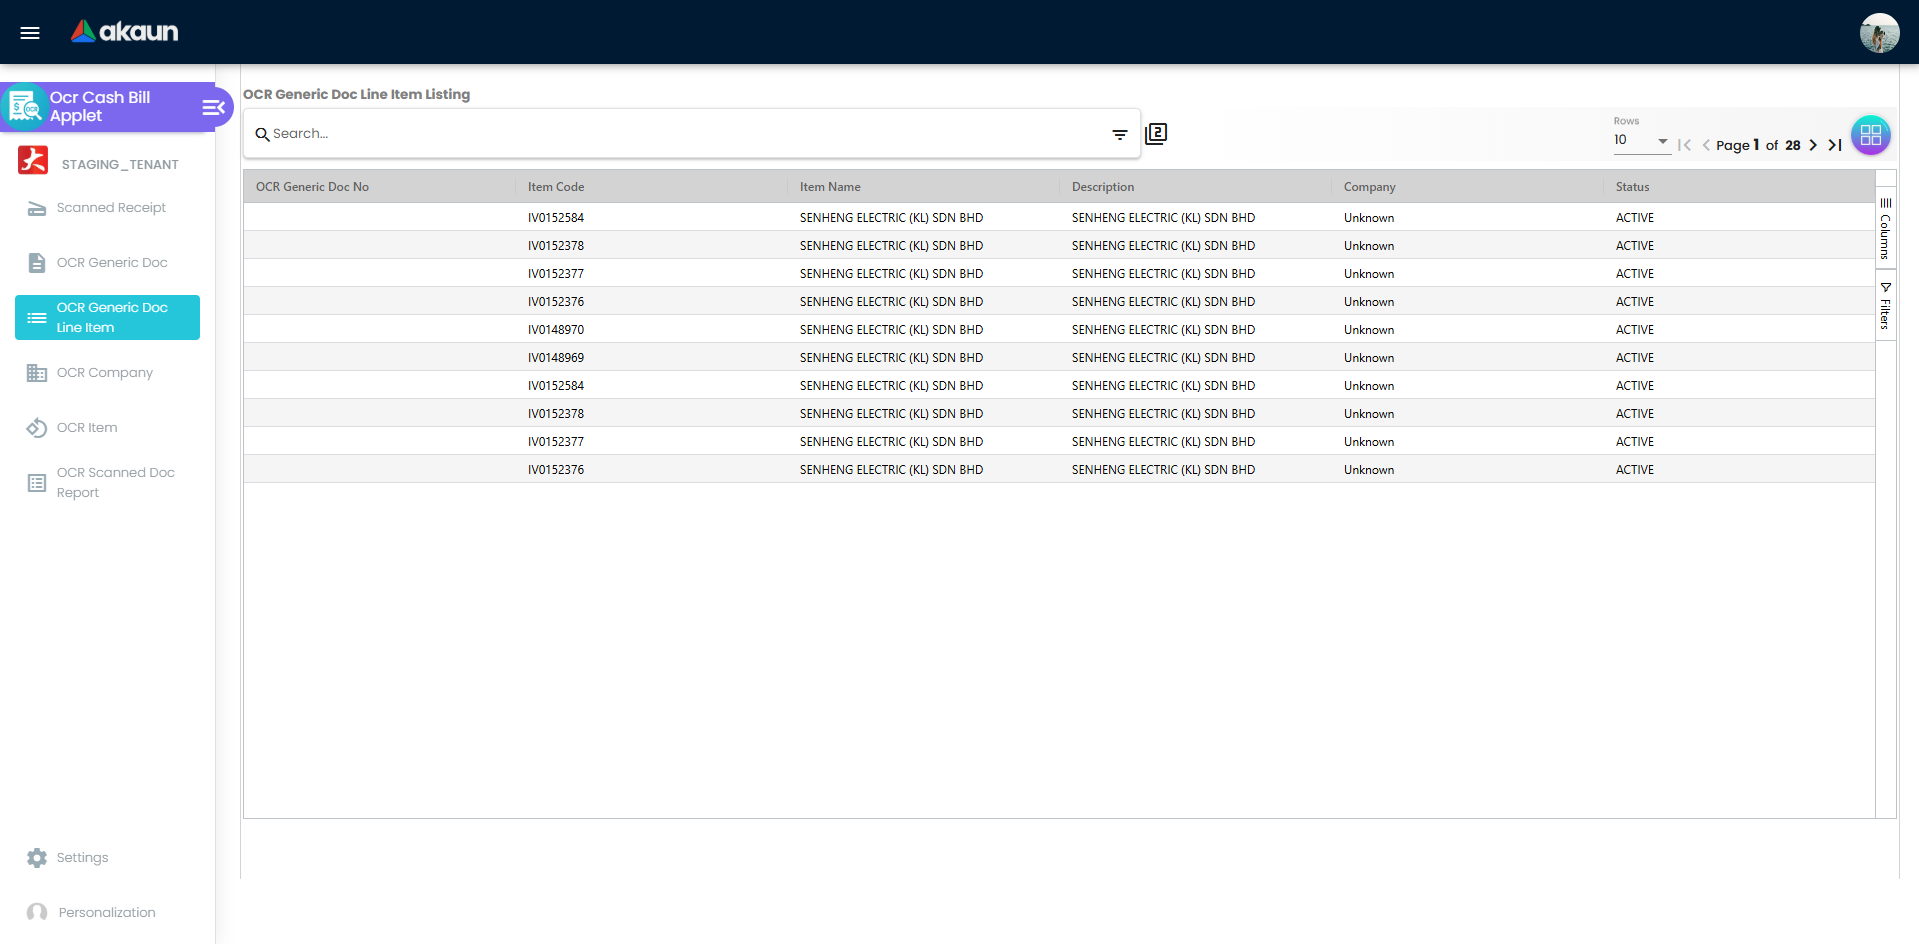
Task: Go to OCR Company page
Action: (107, 373)
